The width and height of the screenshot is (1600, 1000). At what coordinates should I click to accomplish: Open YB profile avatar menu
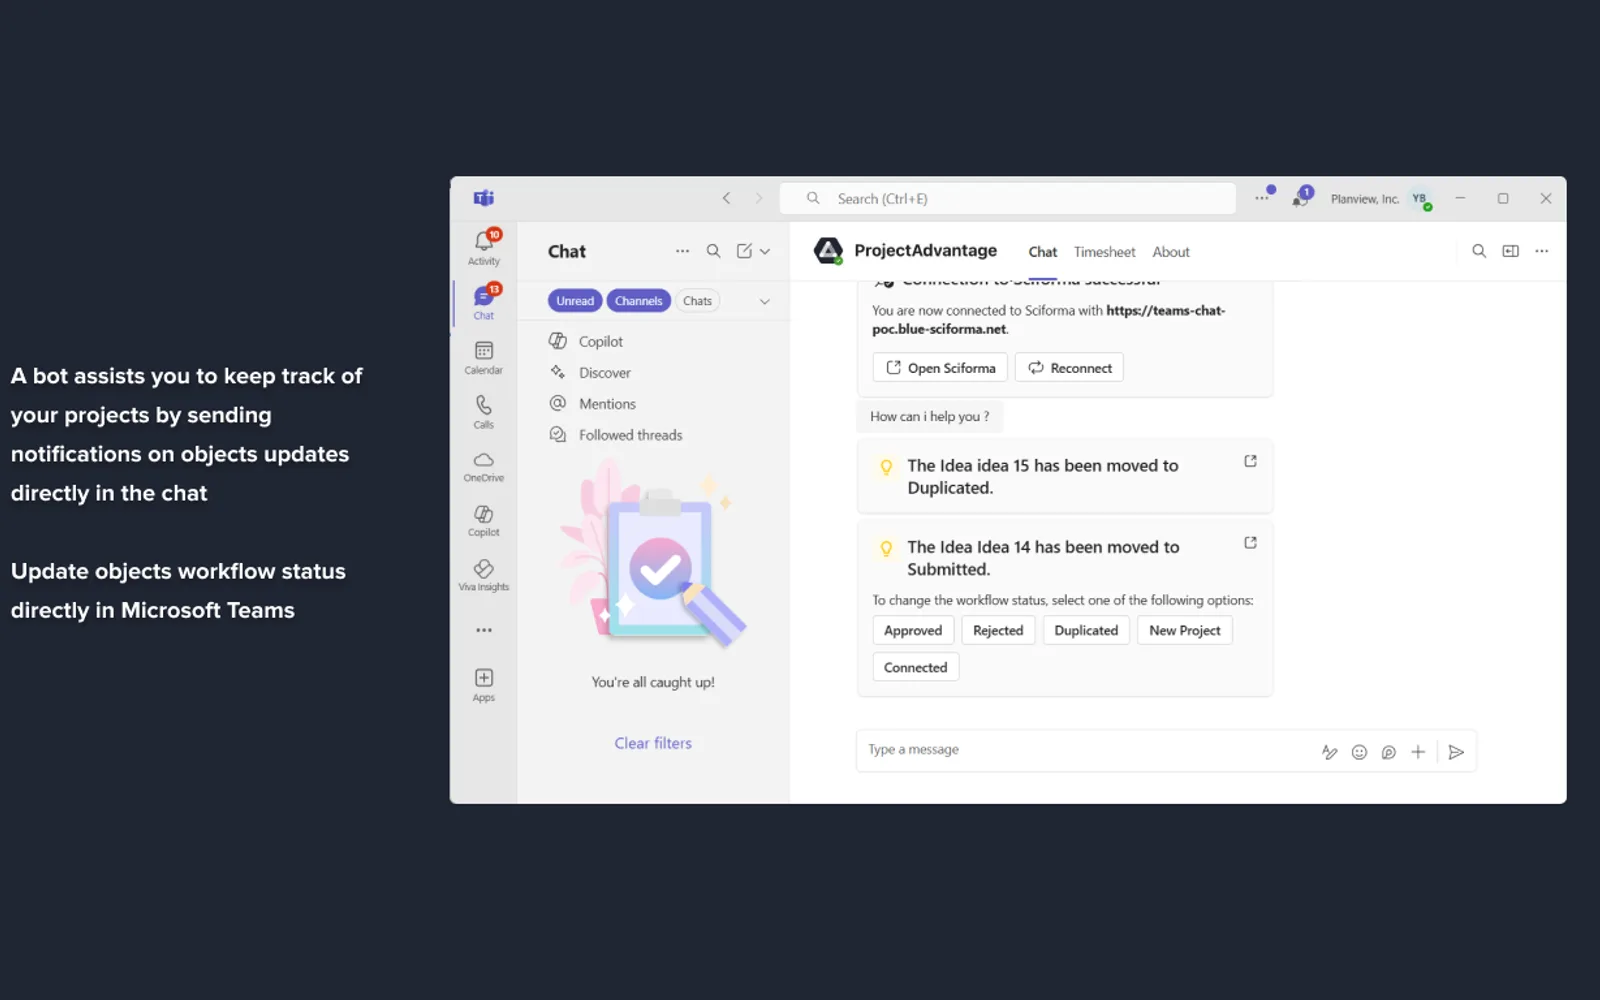point(1420,199)
